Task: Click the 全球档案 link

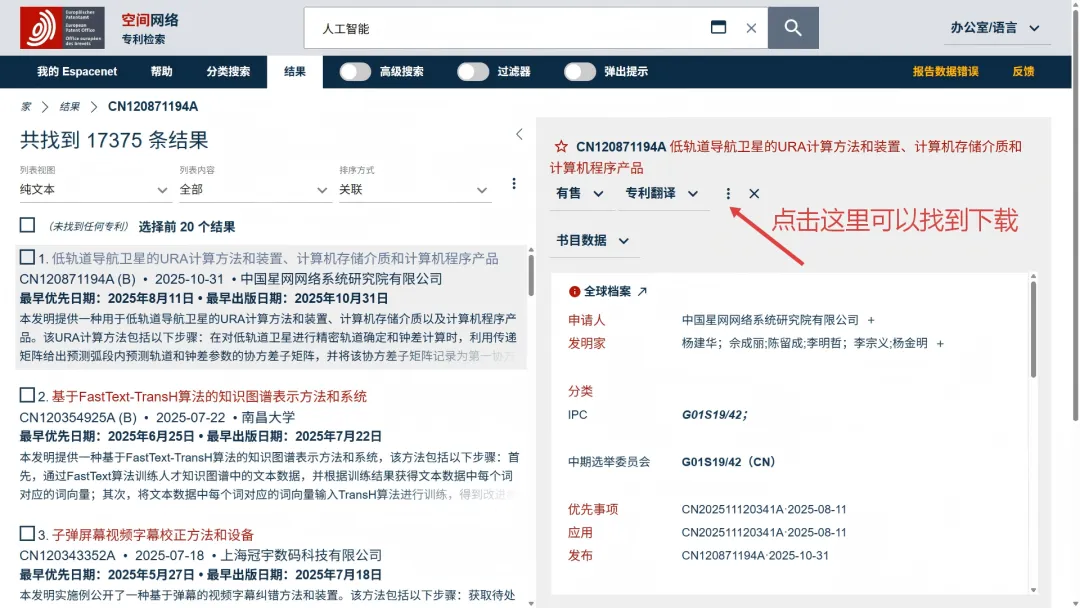Action: (608, 291)
